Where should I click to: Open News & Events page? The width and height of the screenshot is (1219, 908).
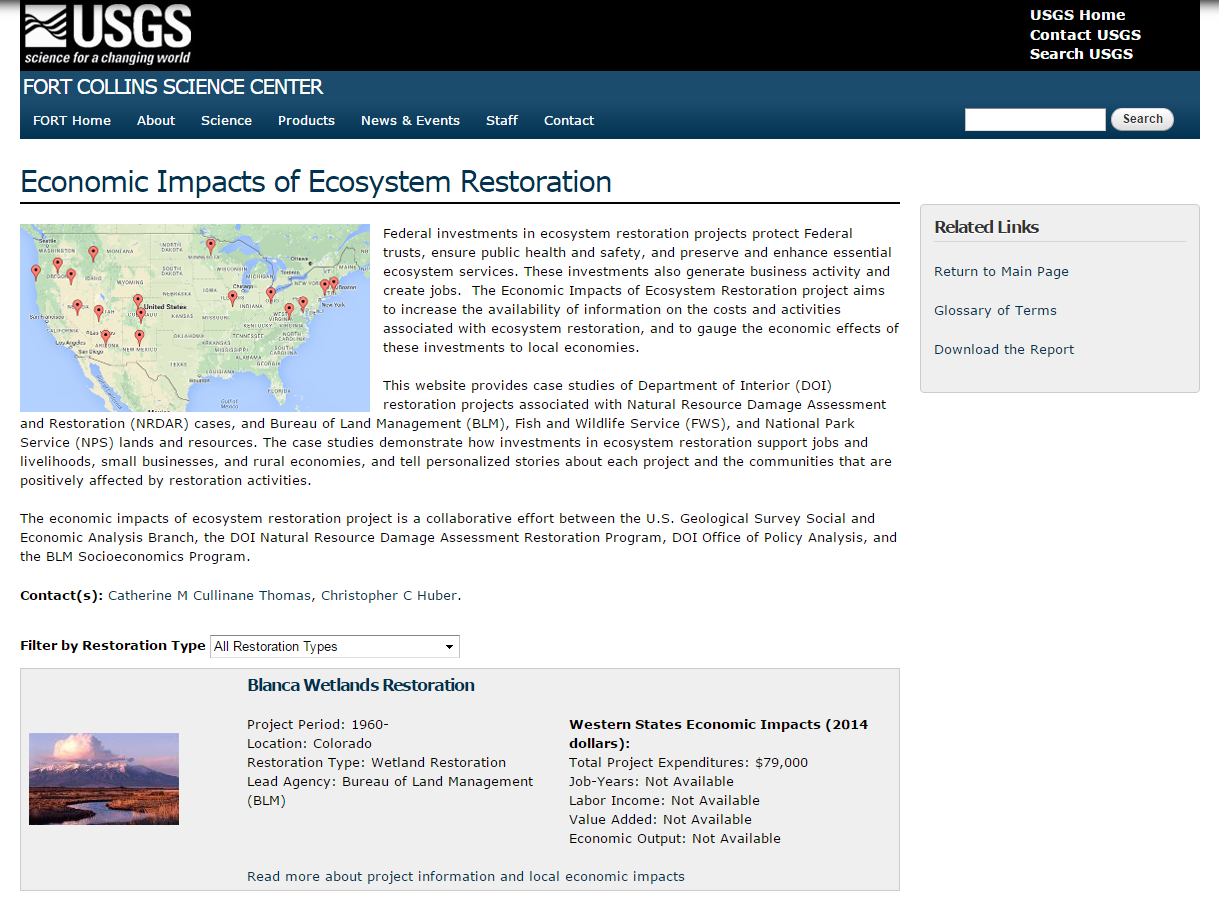(x=410, y=120)
